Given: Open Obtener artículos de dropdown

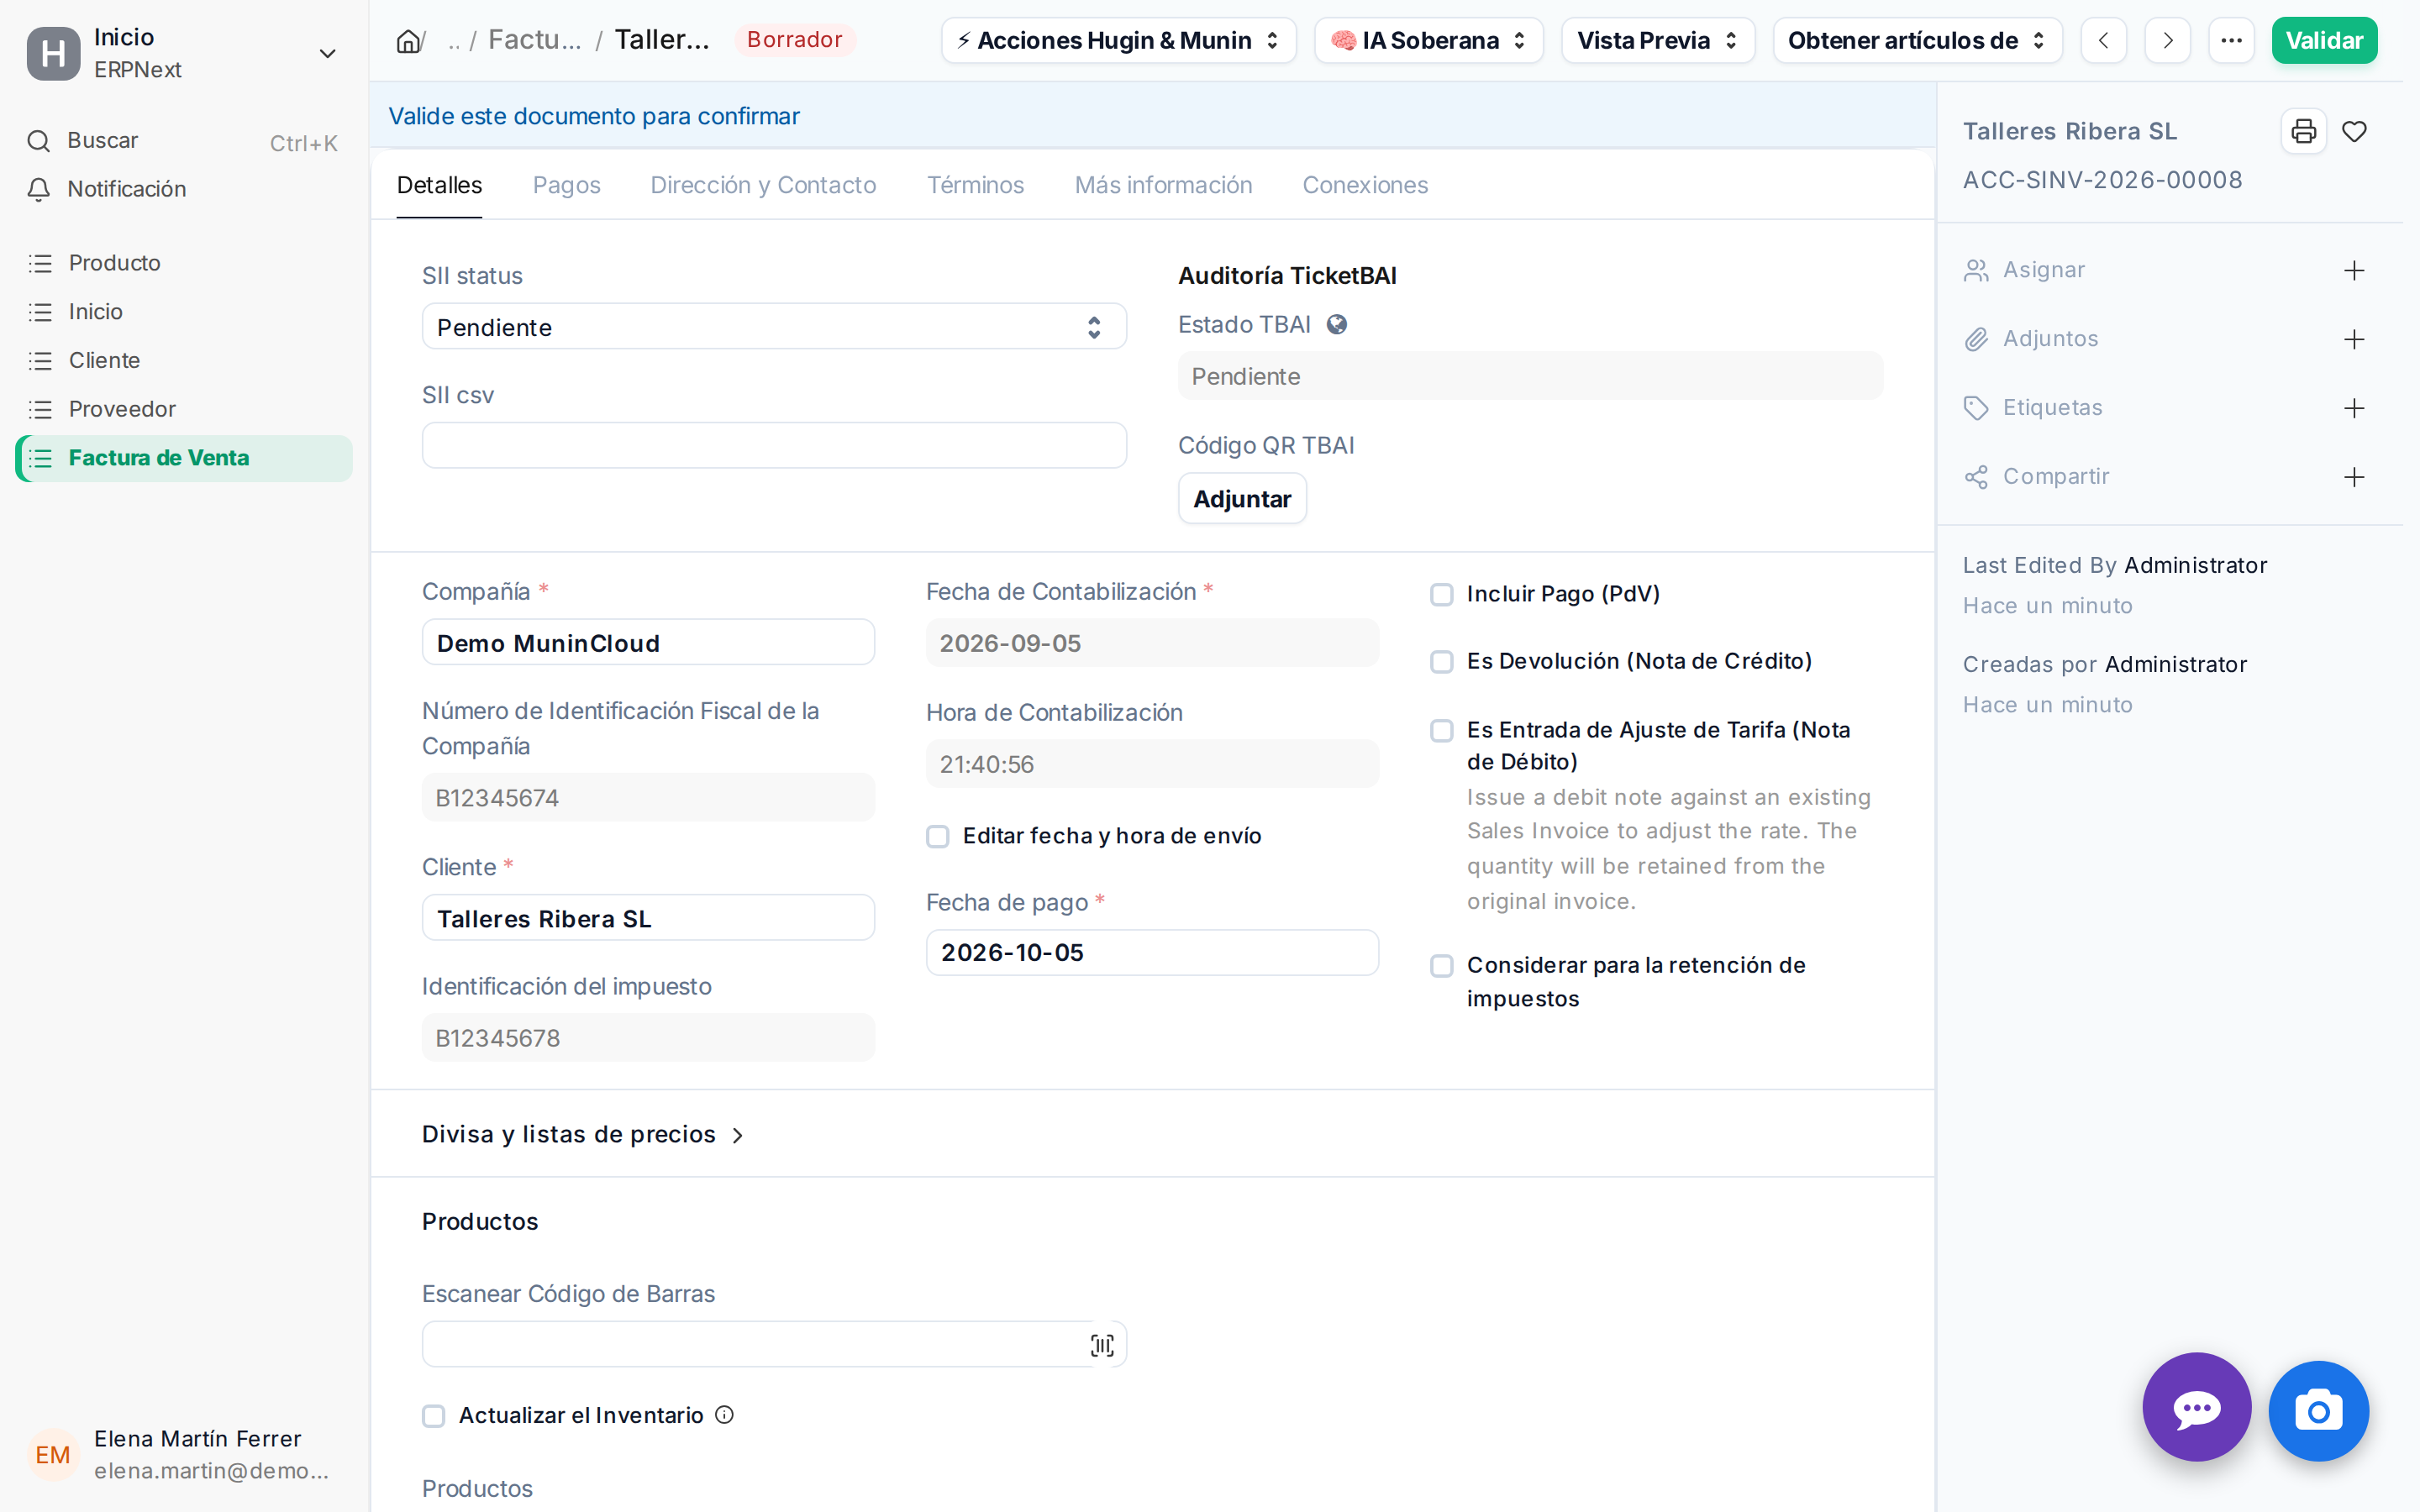Looking at the screenshot, I should pos(1917,41).
